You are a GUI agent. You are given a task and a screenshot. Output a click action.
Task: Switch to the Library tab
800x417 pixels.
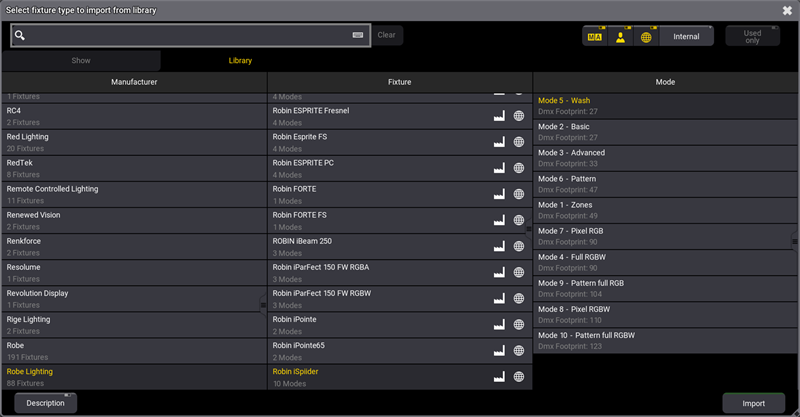click(240, 61)
